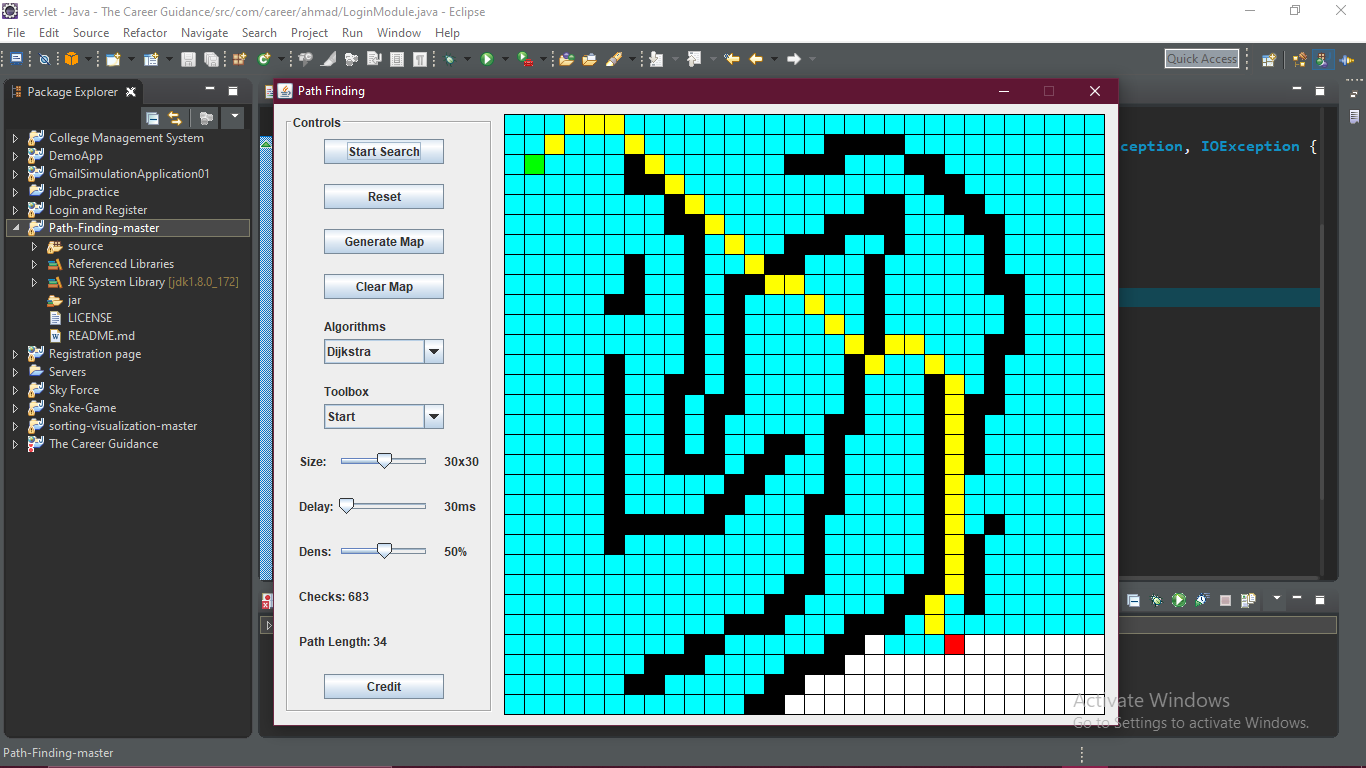The image size is (1366, 768).
Task: Open the Refactor menu
Action: (x=145, y=33)
